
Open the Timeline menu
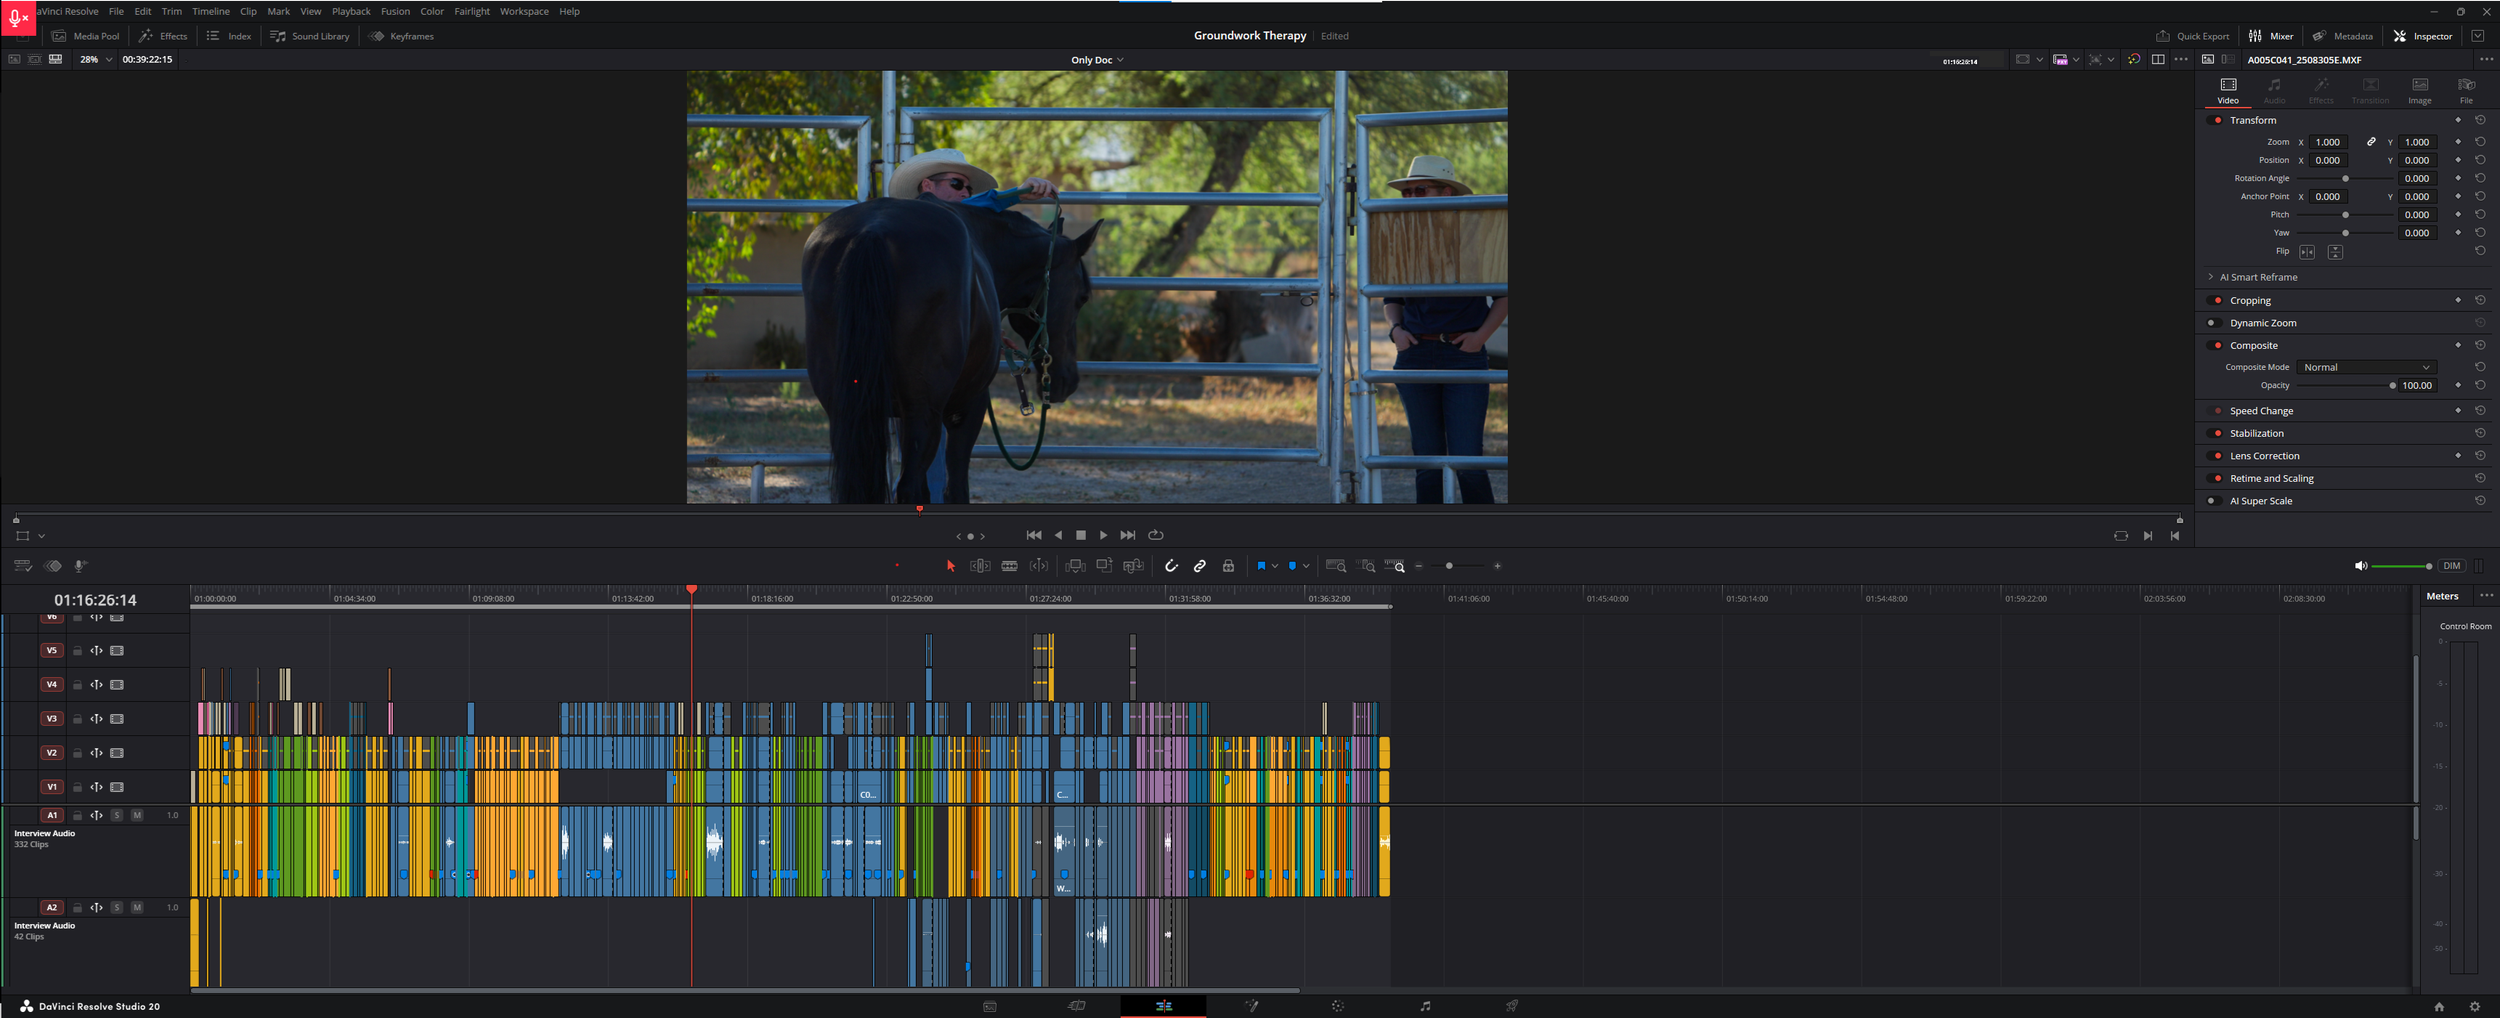[211, 11]
